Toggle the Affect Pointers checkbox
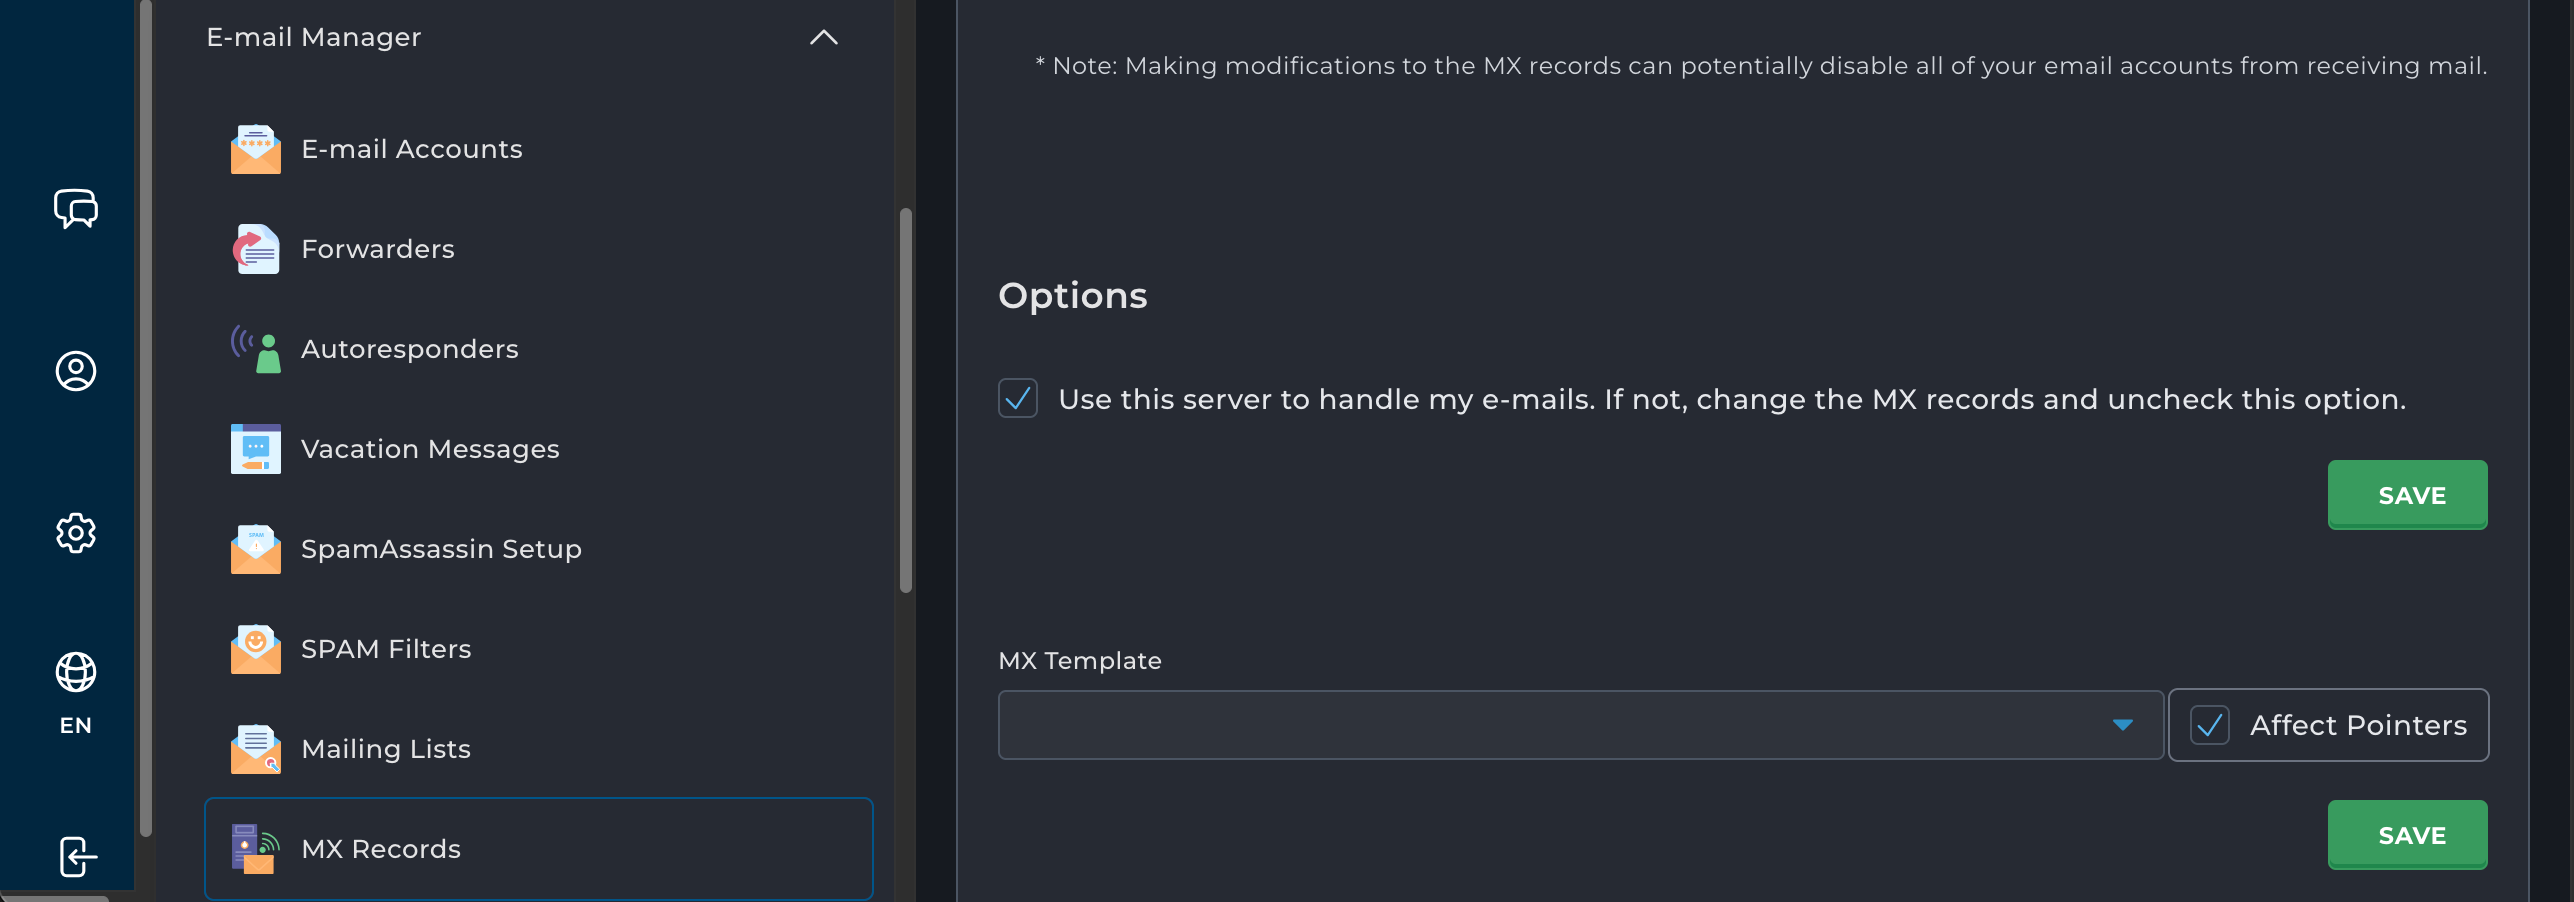Screen dimensions: 2574x902 tap(2210, 725)
